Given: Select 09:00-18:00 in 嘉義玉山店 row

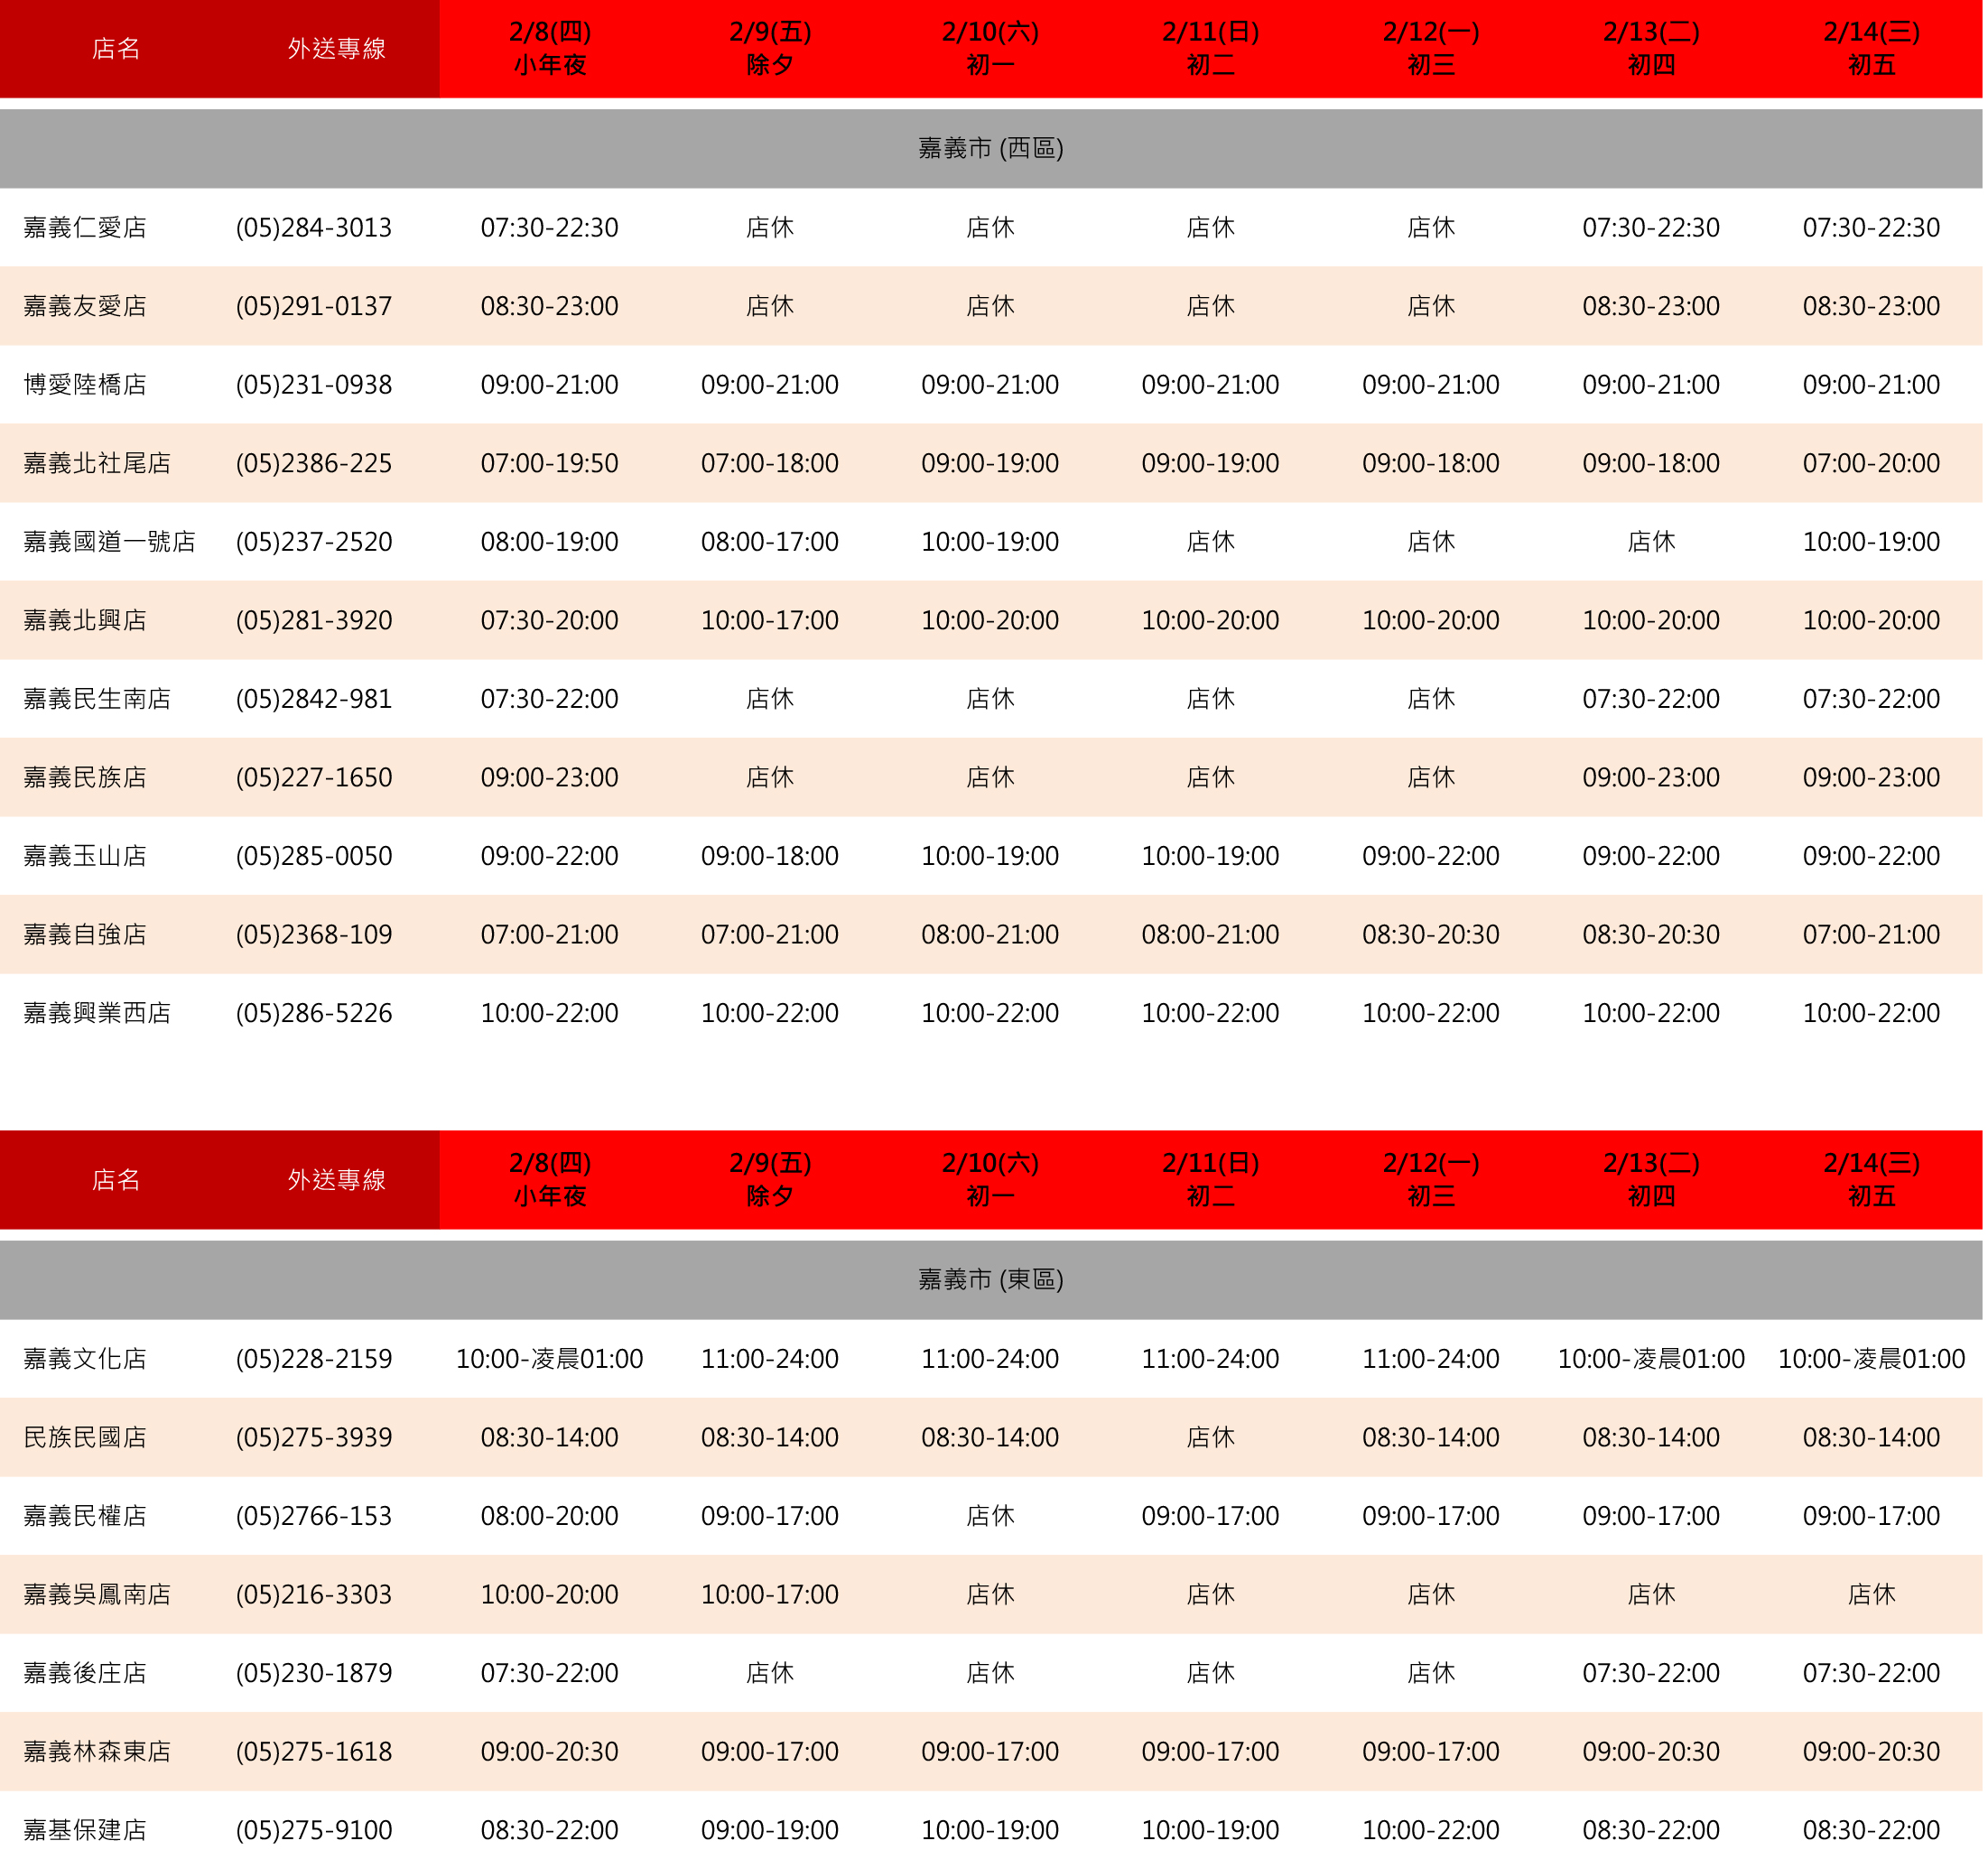Looking at the screenshot, I should pyautogui.click(x=770, y=856).
